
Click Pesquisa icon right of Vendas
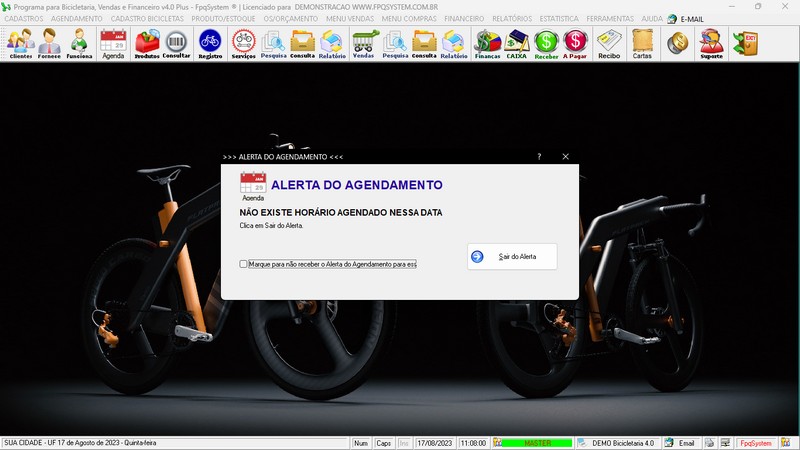click(395, 44)
